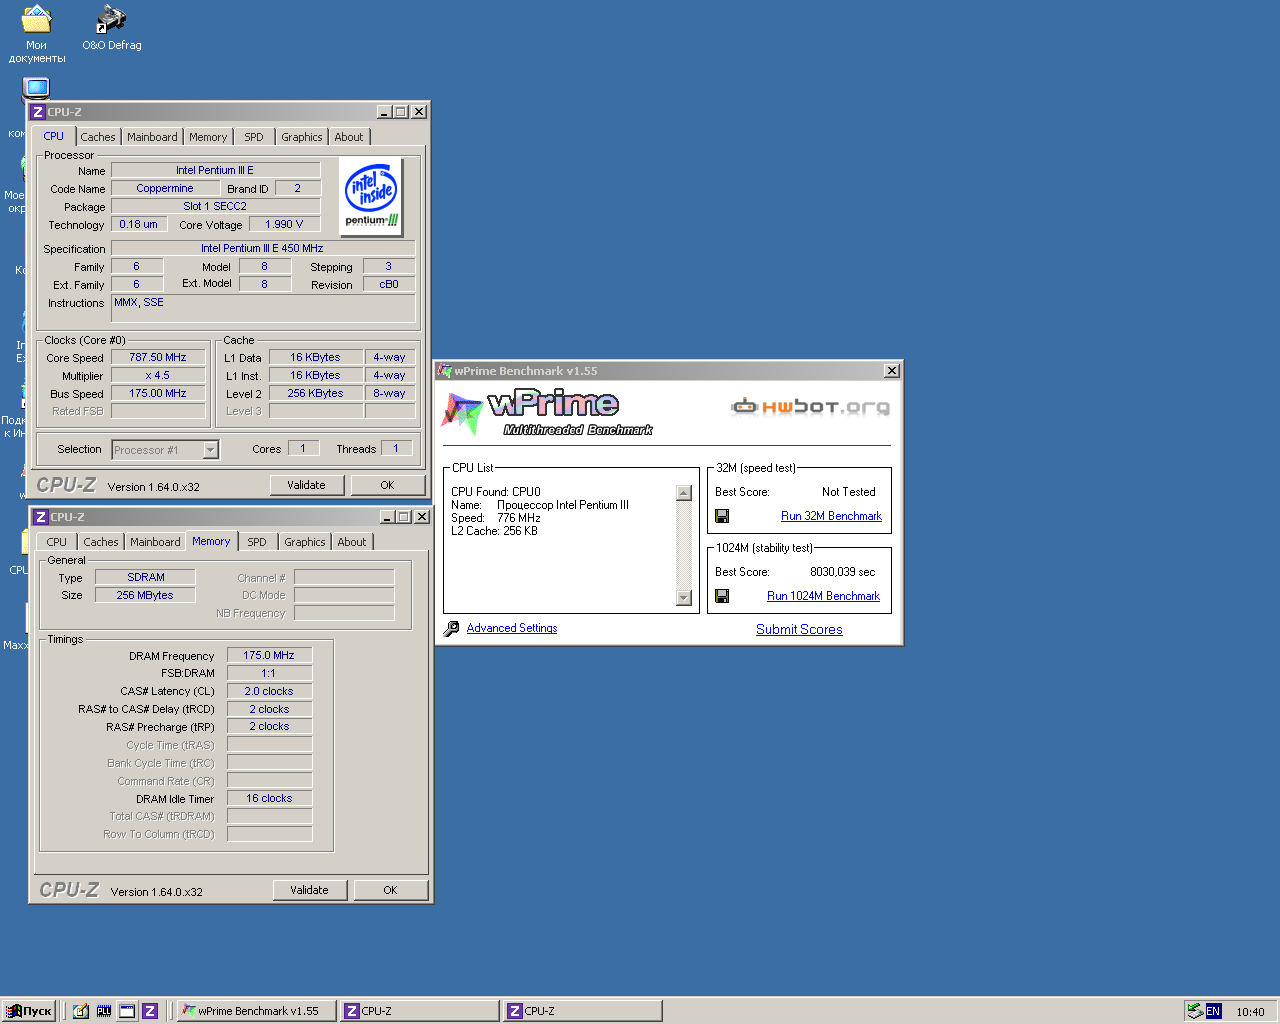Viewport: 1280px width, 1024px height.
Task: Open the Processor #1 selection dropdown
Action: click(x=210, y=450)
